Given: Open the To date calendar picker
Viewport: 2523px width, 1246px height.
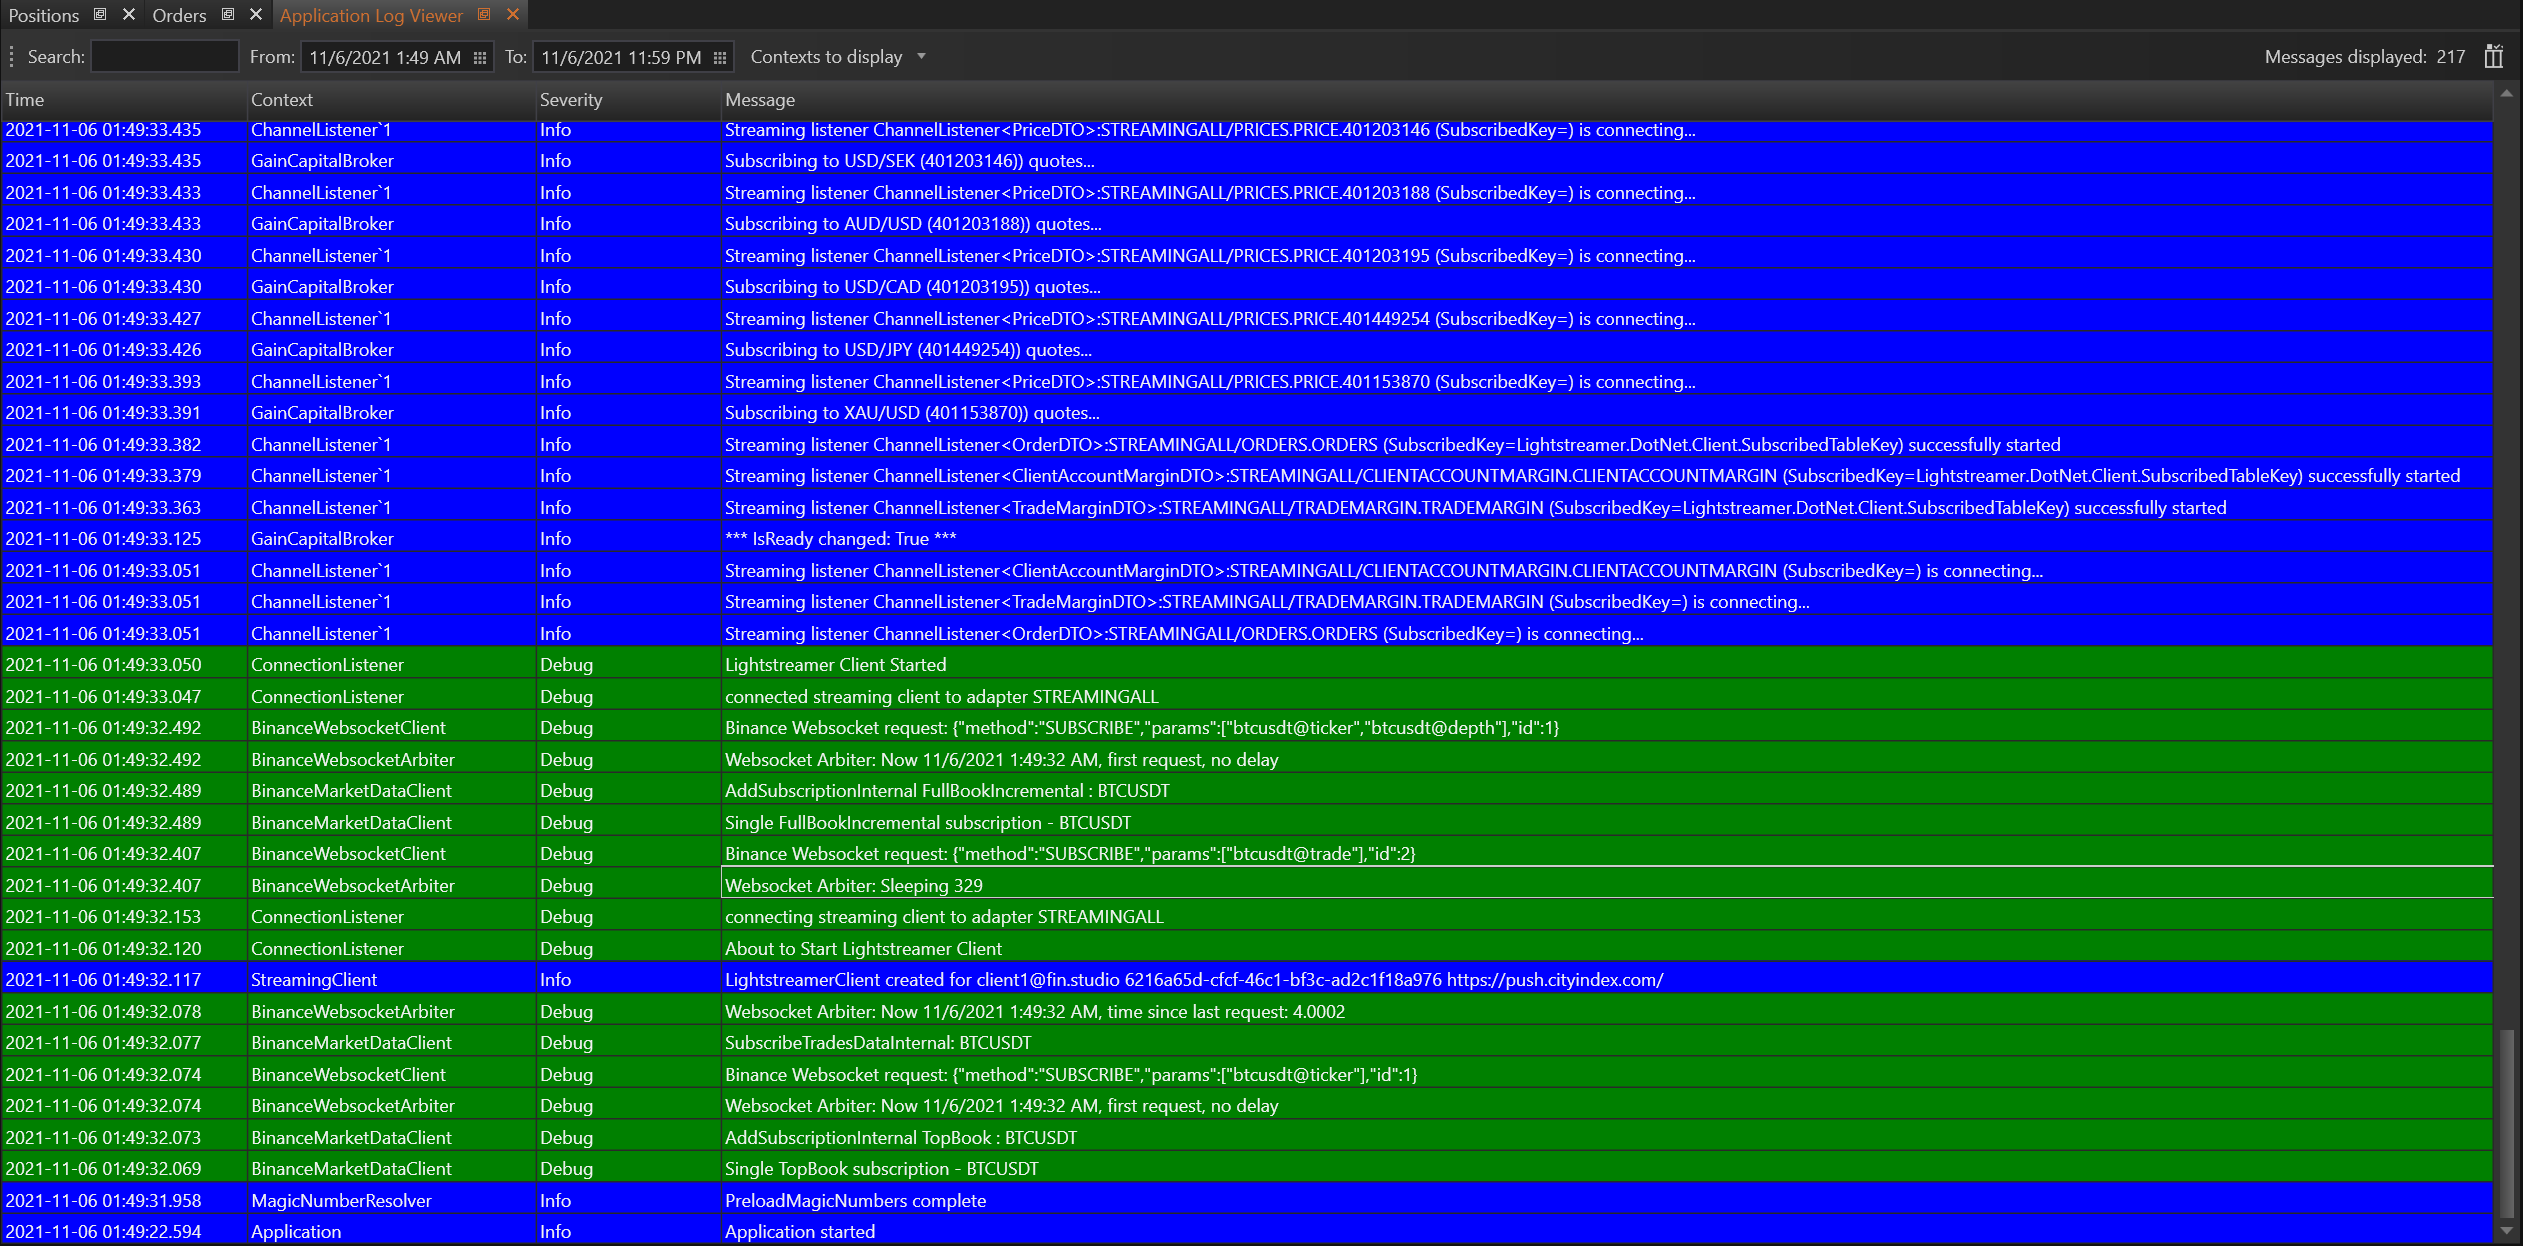Looking at the screenshot, I should (x=720, y=58).
